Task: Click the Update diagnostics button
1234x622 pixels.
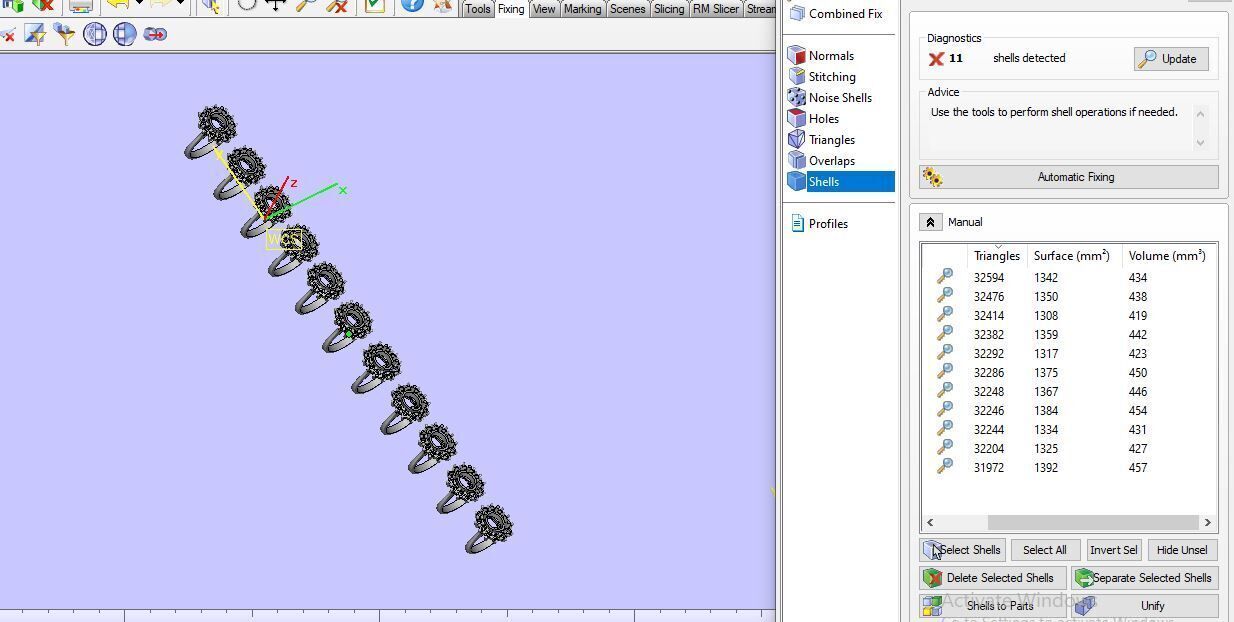Action: tap(1171, 59)
